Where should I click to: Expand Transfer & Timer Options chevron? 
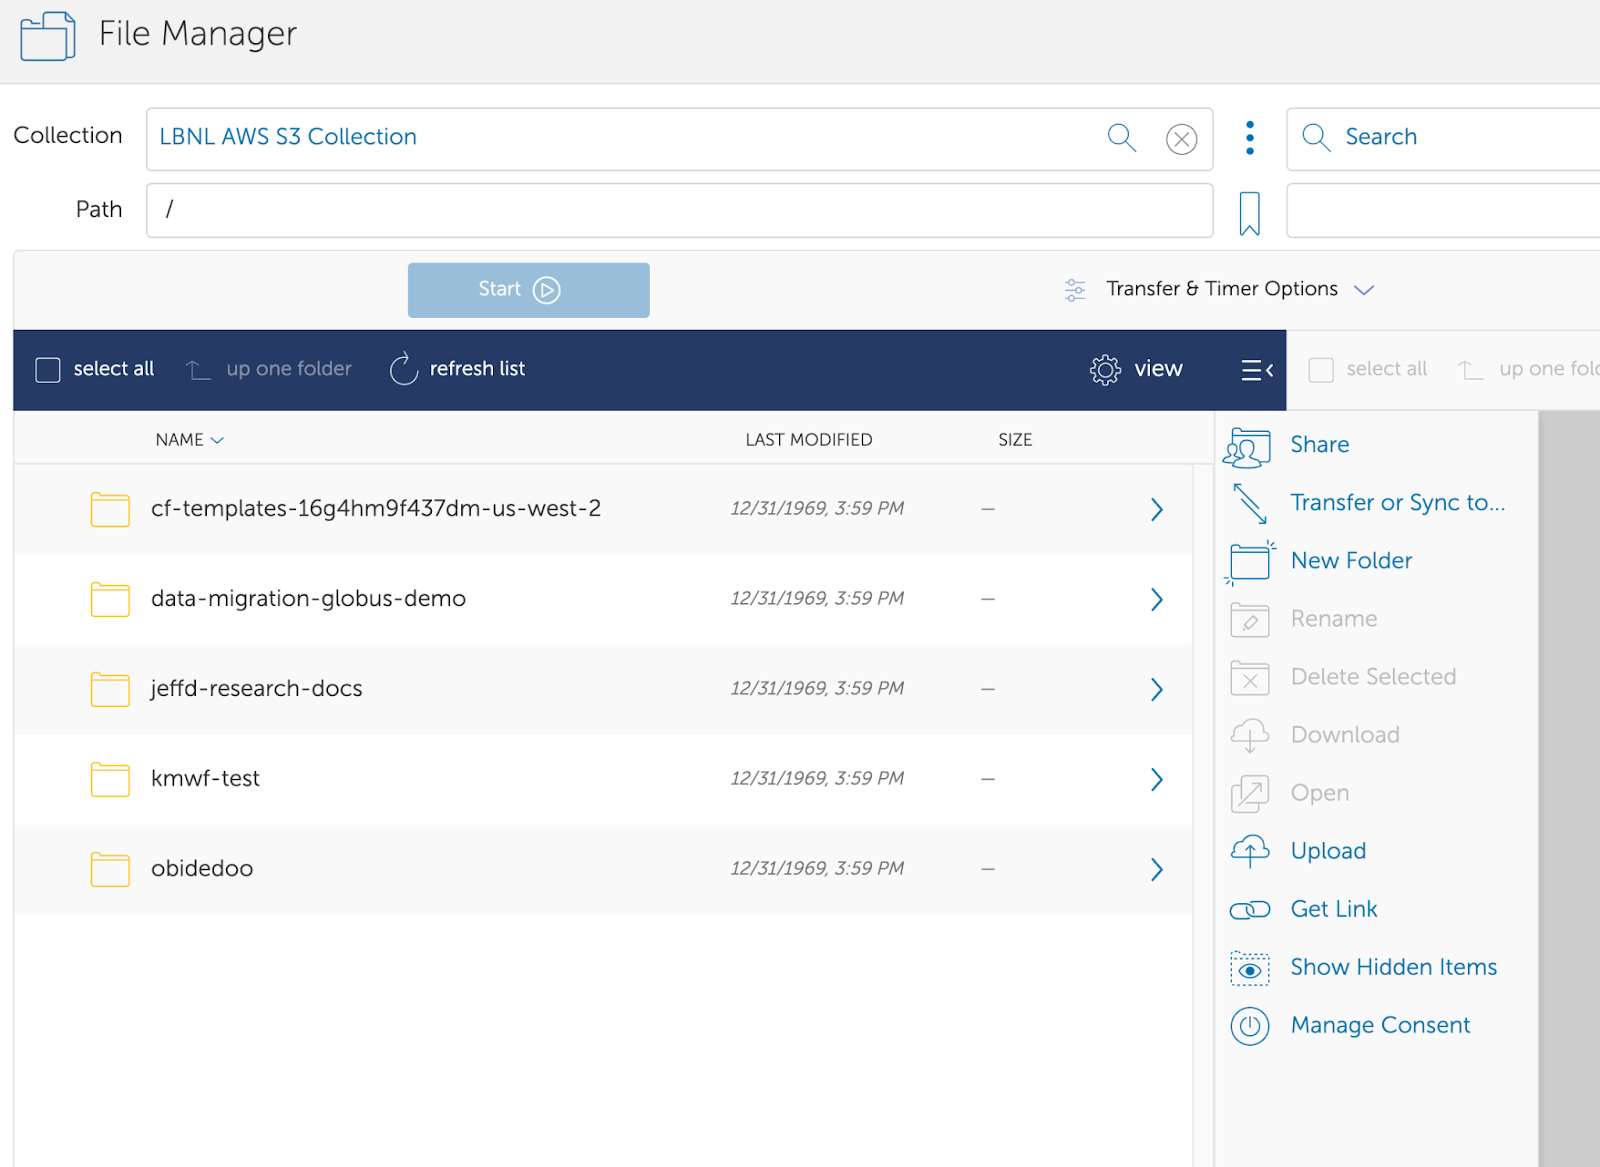[1364, 290]
